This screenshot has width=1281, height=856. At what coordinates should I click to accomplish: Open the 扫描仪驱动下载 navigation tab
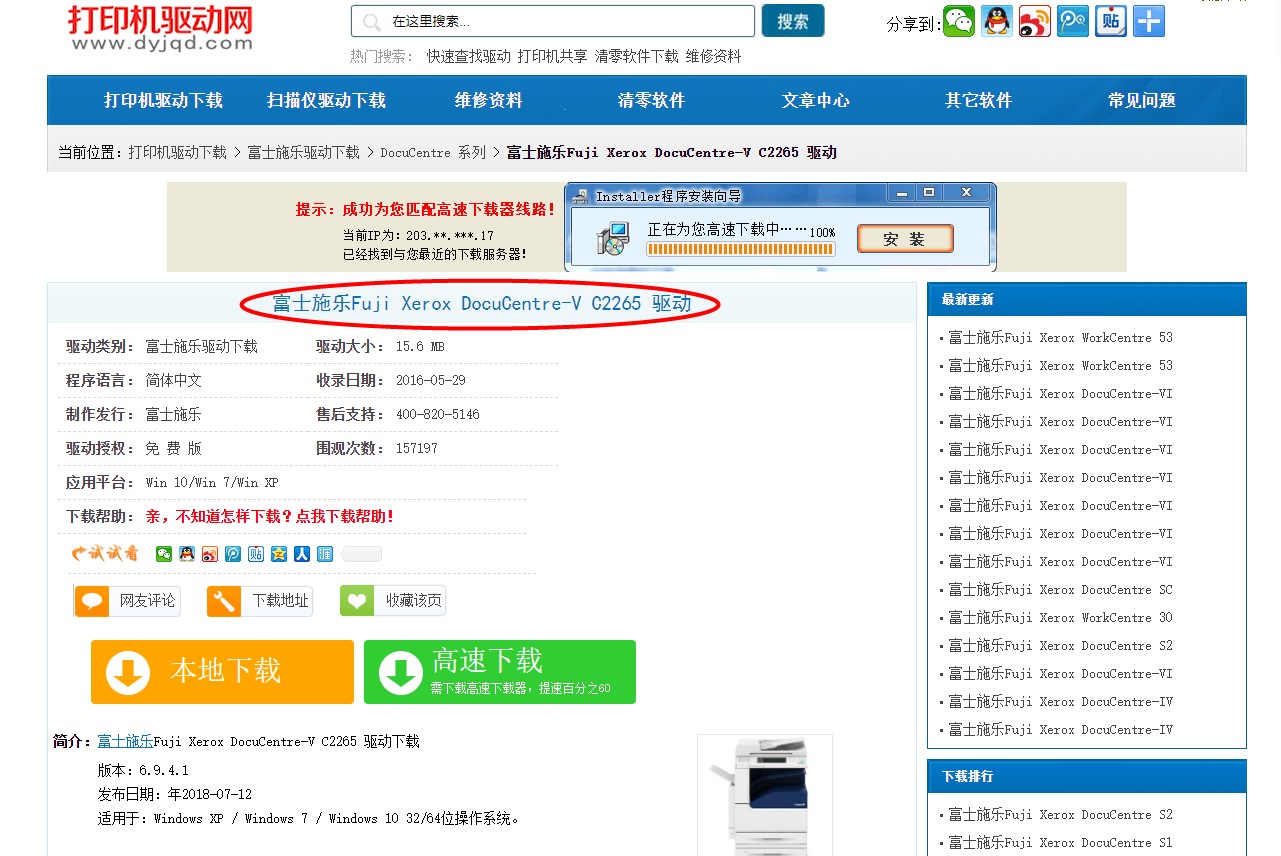pyautogui.click(x=326, y=100)
